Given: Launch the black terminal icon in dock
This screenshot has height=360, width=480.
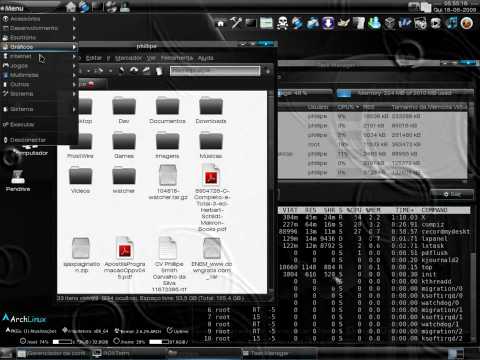Looking at the screenshot, I should coord(251,23).
